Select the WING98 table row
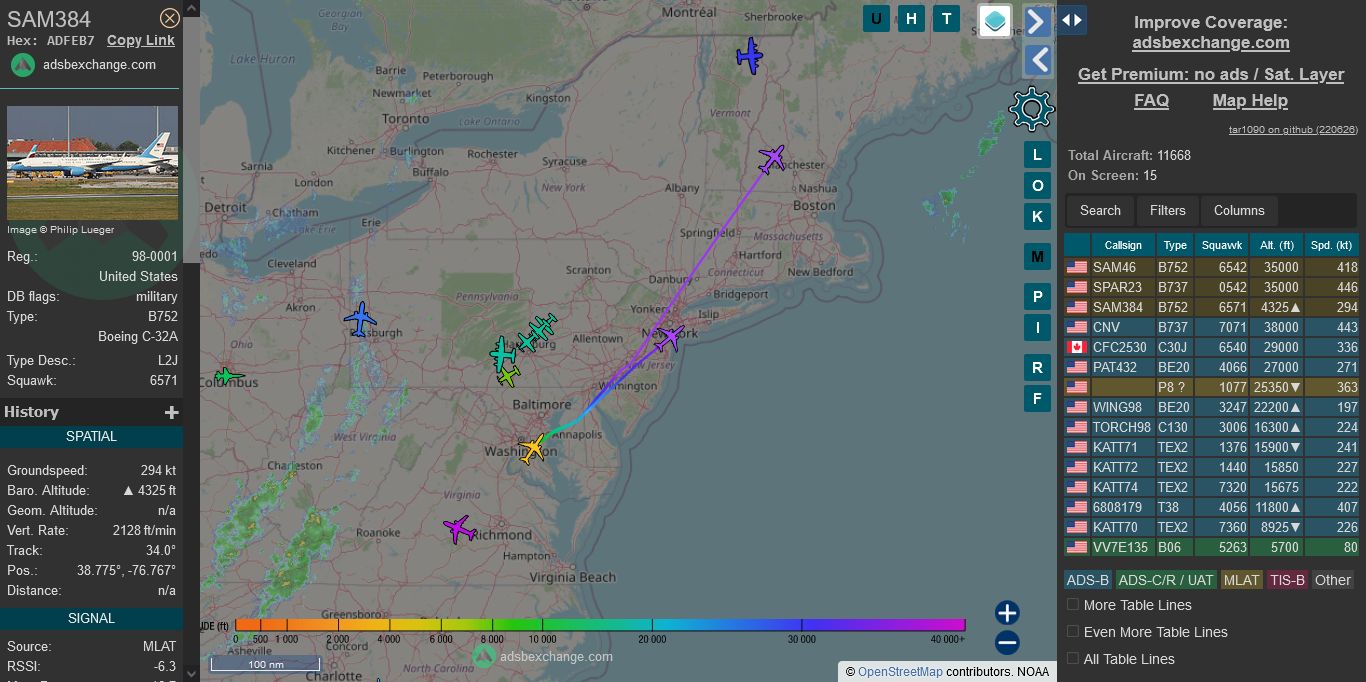The width and height of the screenshot is (1366, 682). [x=1211, y=407]
